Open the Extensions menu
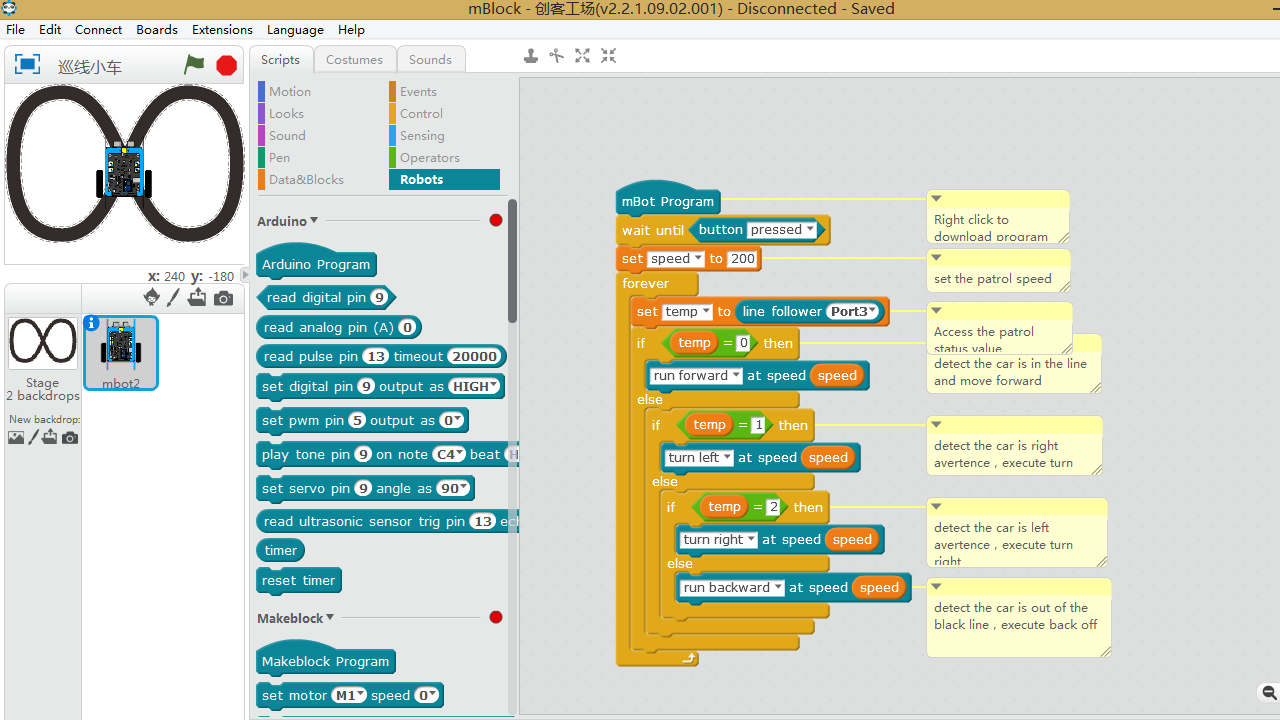 click(x=222, y=30)
